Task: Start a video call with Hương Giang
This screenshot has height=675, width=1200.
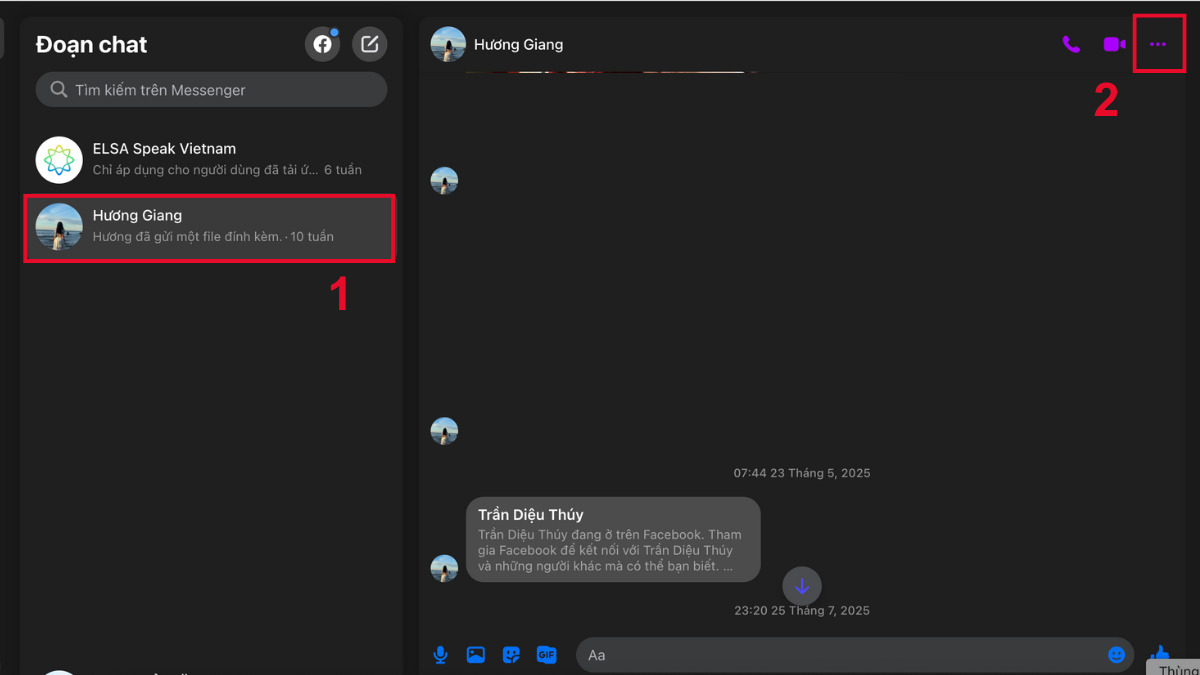Action: tap(1114, 44)
